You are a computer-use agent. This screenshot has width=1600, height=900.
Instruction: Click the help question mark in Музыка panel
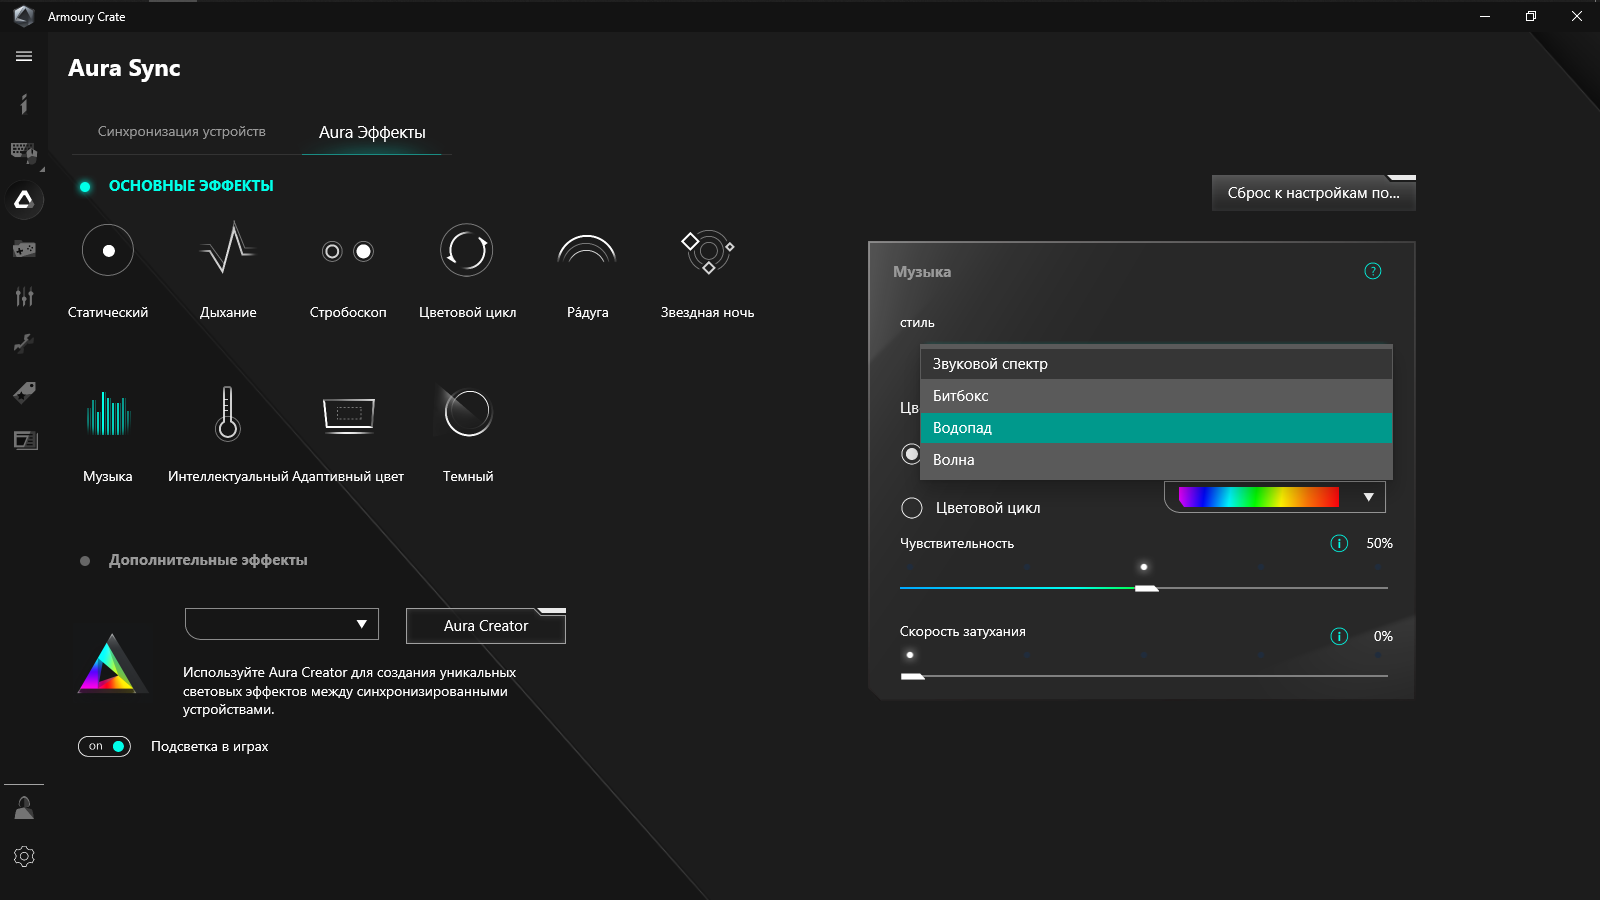1373,271
